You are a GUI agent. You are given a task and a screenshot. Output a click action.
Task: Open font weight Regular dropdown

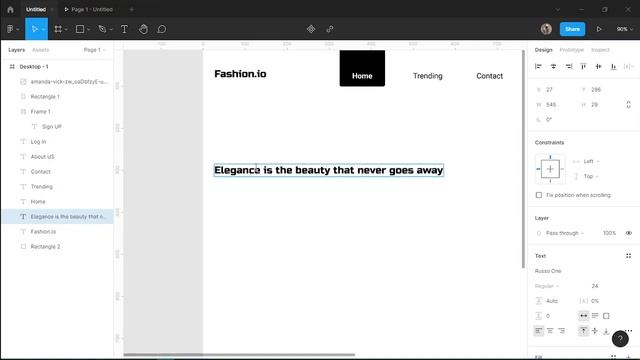click(547, 286)
